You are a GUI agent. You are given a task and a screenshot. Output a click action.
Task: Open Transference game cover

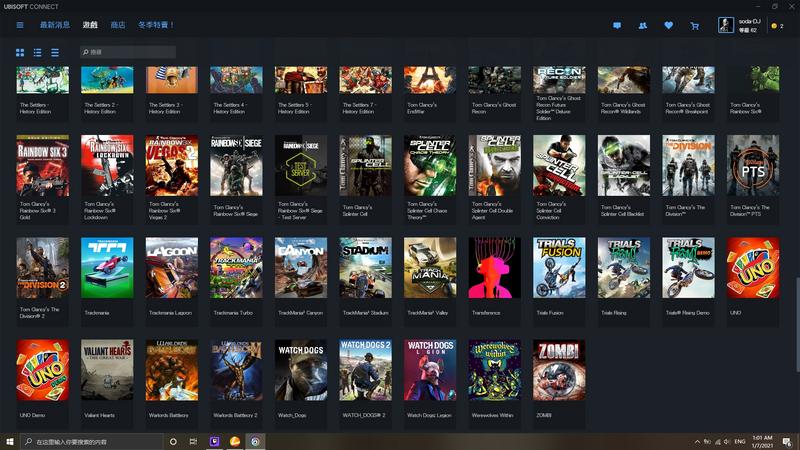(495, 268)
